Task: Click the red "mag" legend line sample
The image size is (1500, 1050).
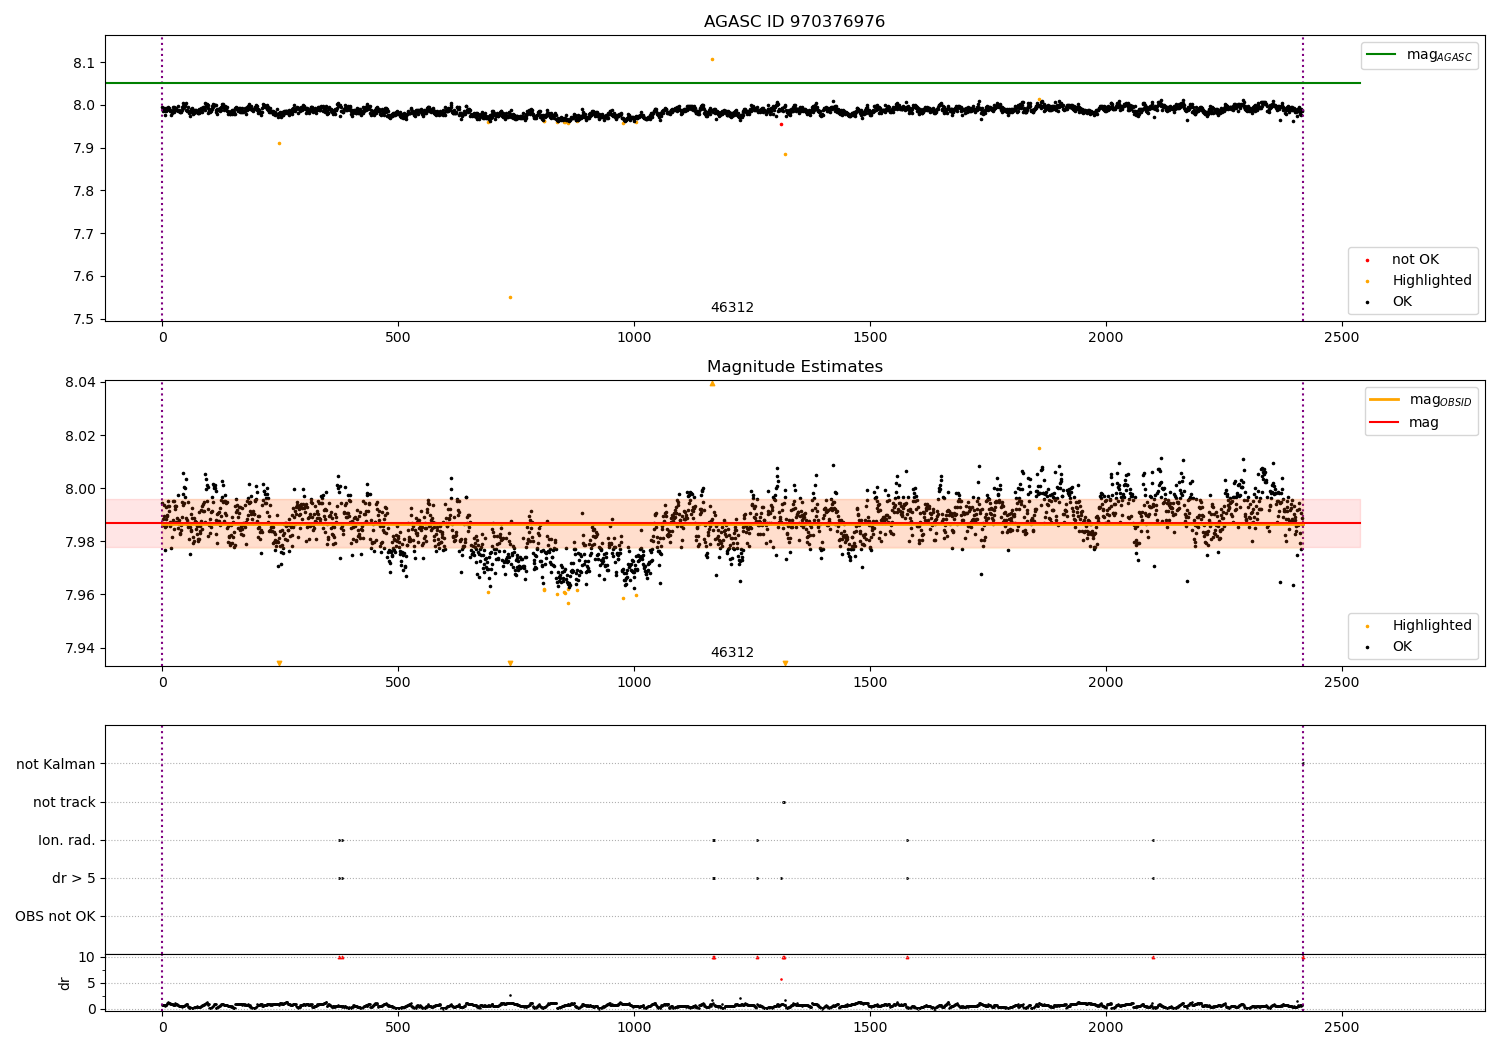Action: tap(1384, 423)
